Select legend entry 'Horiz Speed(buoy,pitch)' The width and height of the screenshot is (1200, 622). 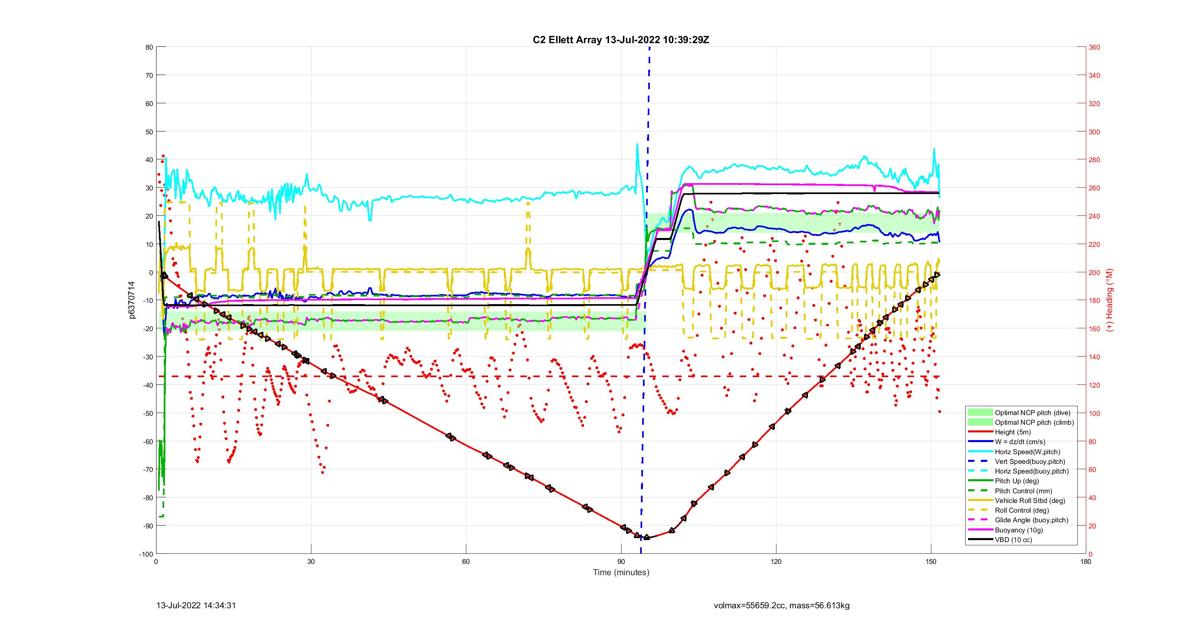click(1032, 471)
